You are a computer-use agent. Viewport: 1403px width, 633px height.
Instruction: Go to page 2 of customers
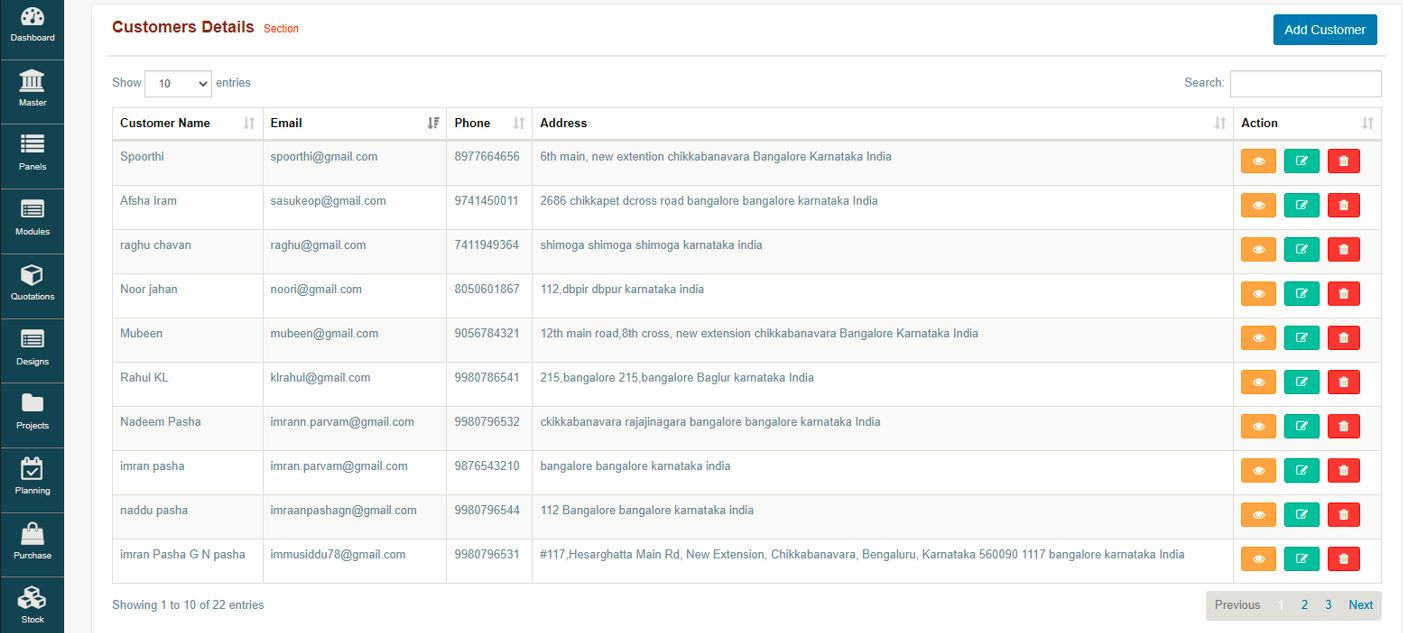(1304, 605)
